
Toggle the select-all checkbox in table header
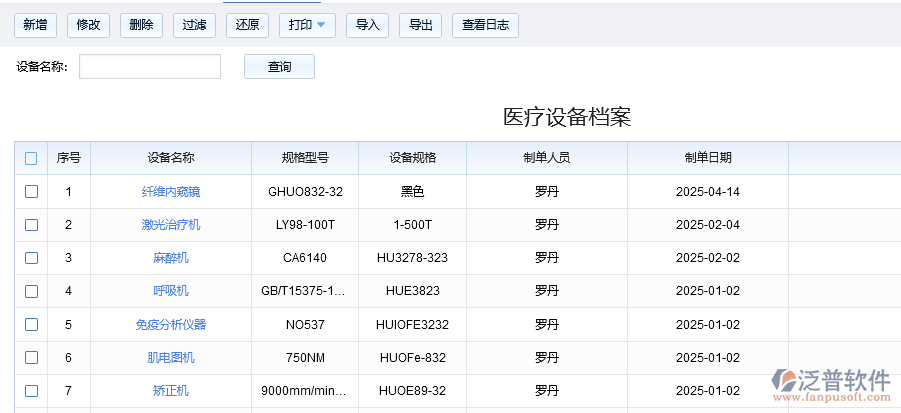31,158
